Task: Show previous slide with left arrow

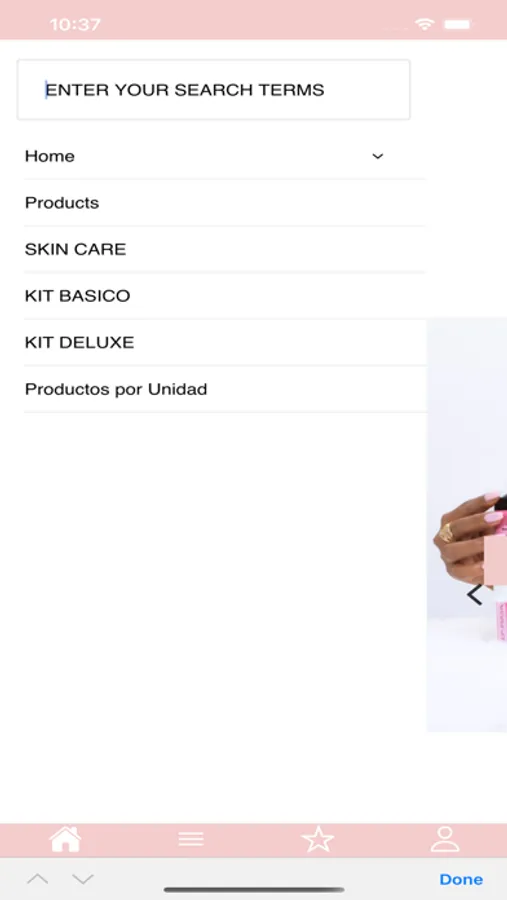Action: pyautogui.click(x=474, y=595)
